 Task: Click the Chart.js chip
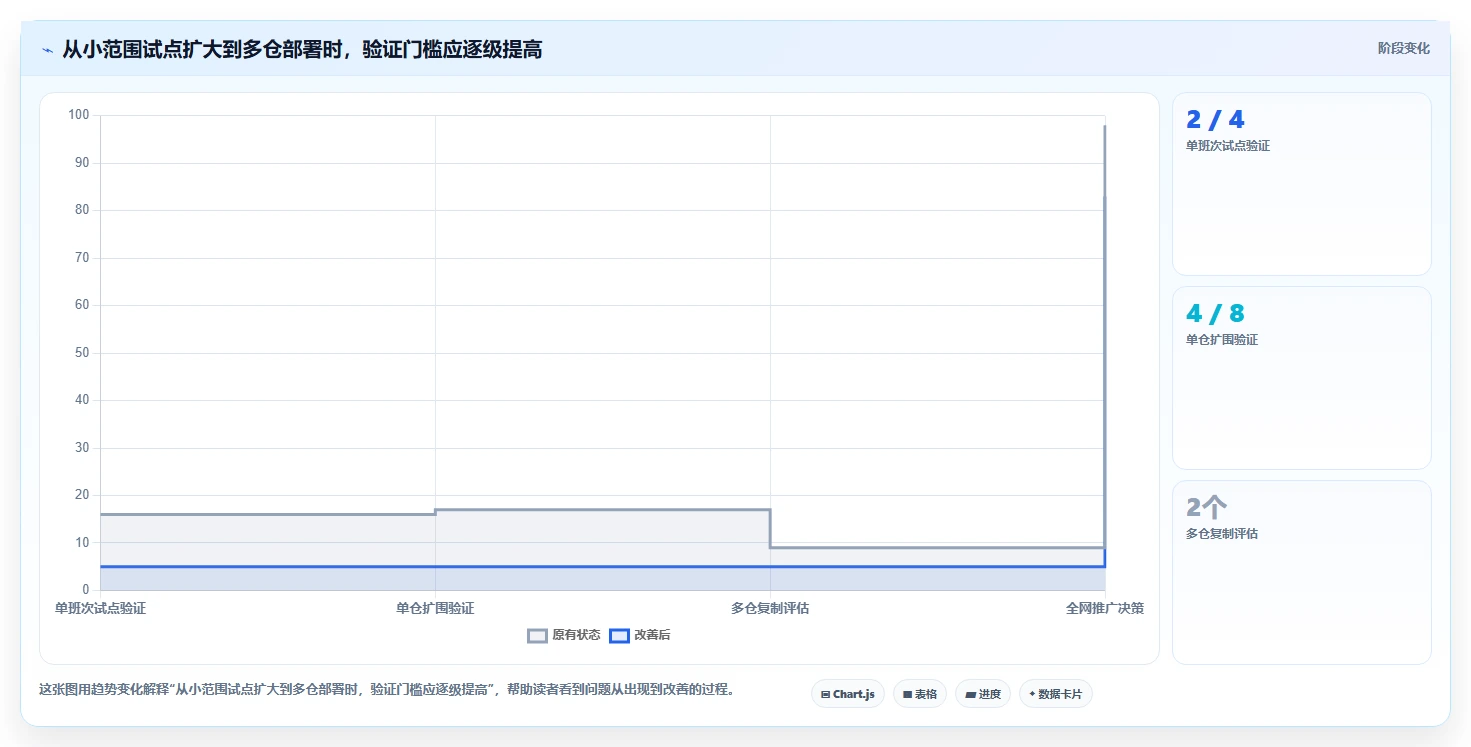pyautogui.click(x=847, y=694)
